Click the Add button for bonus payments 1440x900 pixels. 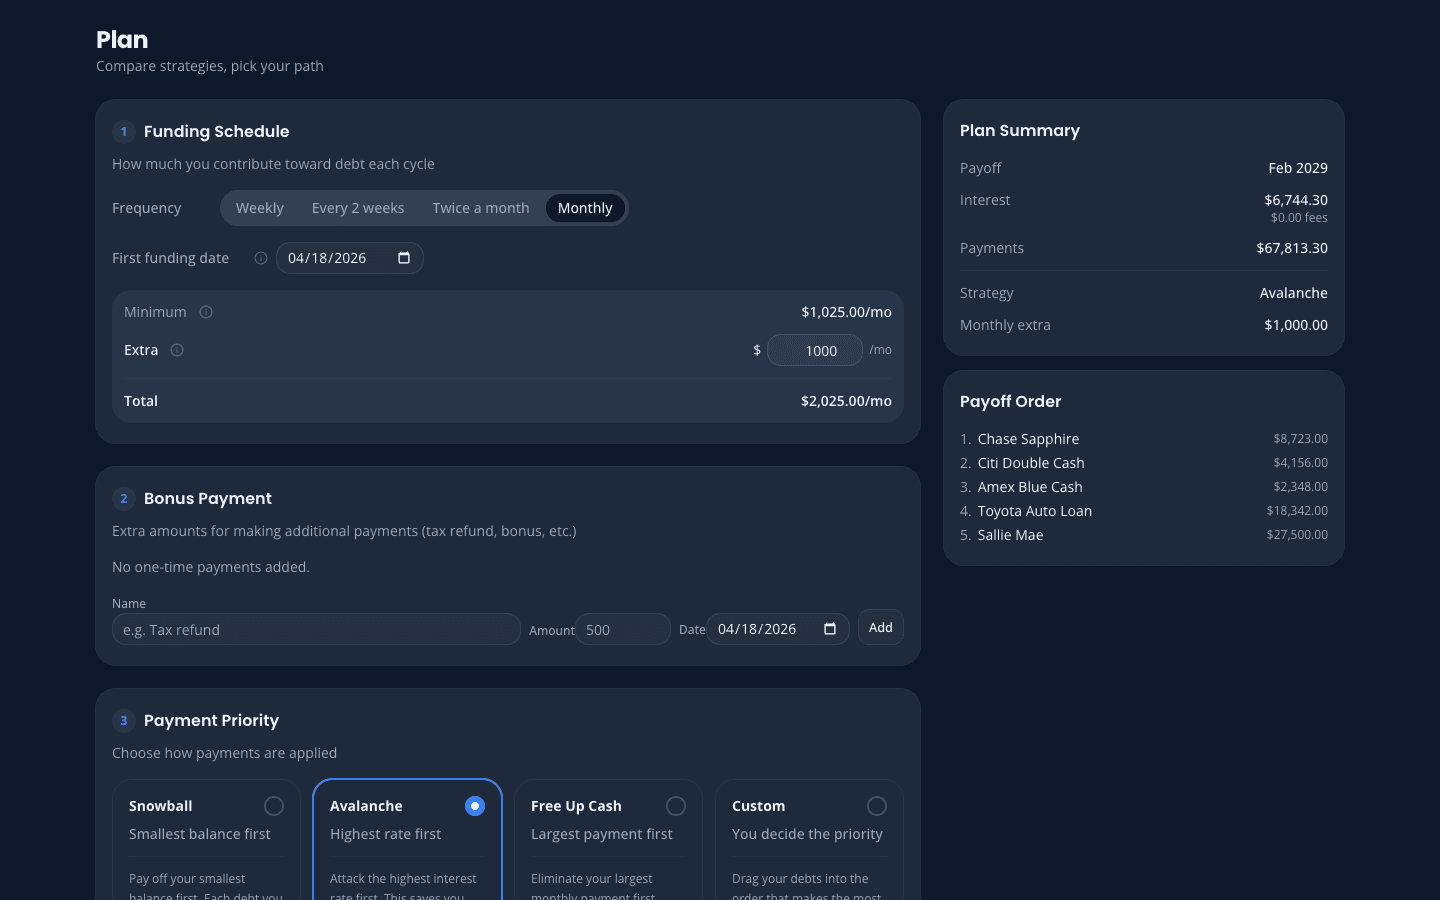point(880,627)
